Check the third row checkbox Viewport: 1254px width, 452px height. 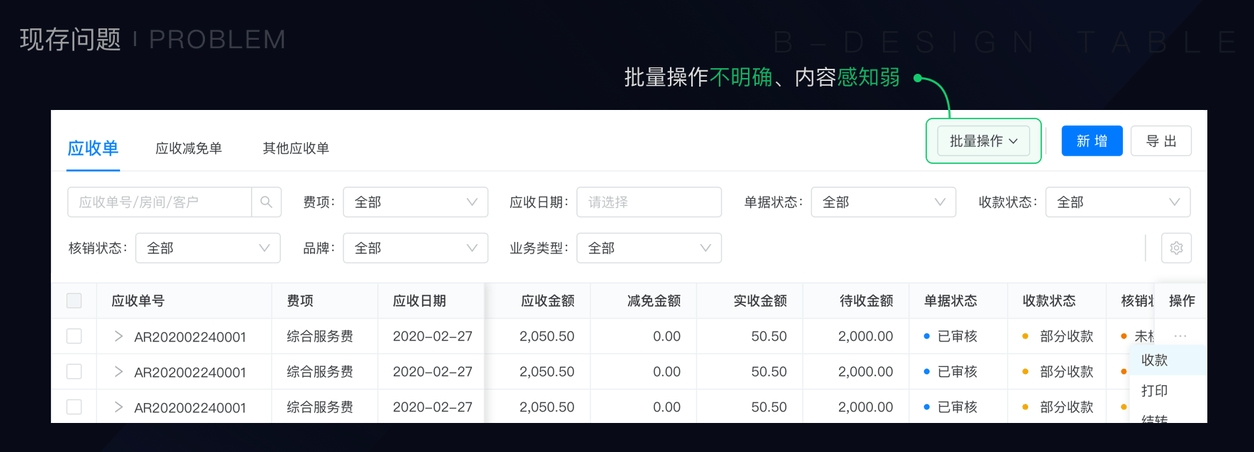click(x=74, y=407)
